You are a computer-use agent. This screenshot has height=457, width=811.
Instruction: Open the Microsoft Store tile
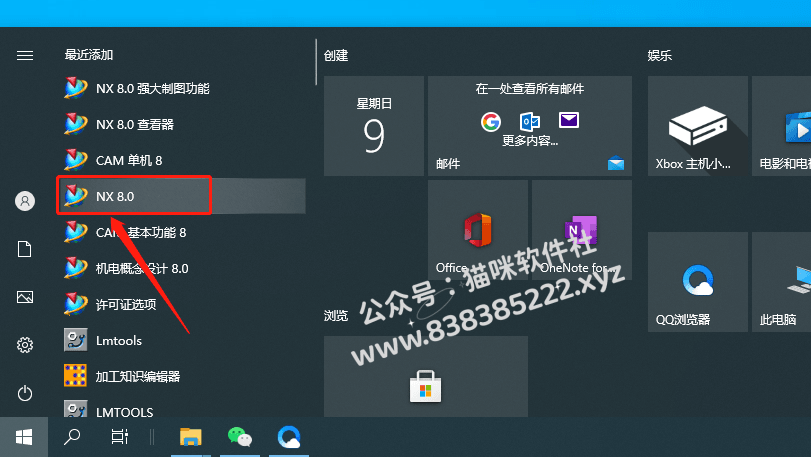pos(426,376)
